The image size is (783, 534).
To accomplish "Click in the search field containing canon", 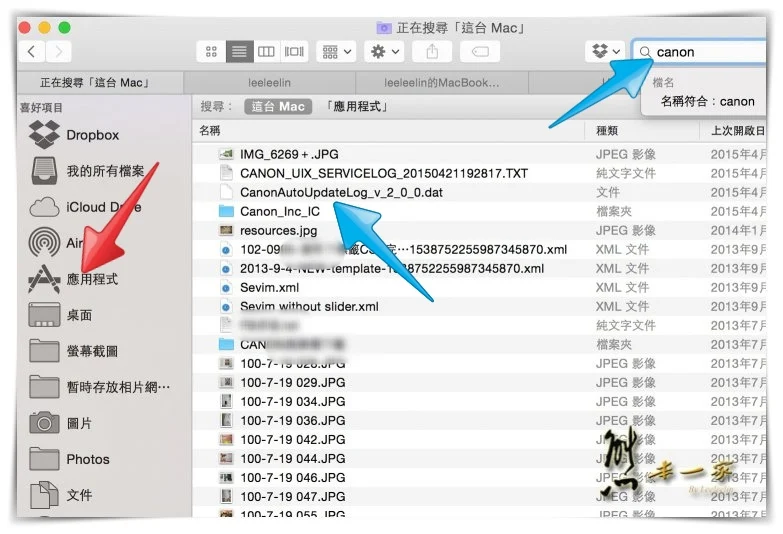I will click(699, 52).
